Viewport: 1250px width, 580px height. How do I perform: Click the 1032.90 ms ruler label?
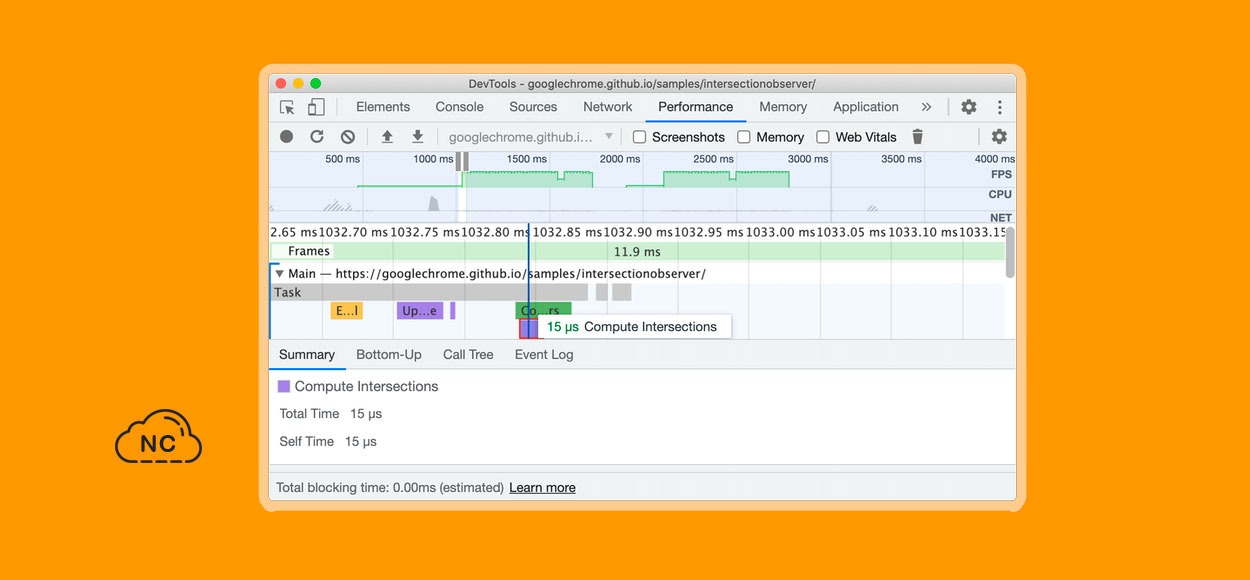click(x=638, y=232)
